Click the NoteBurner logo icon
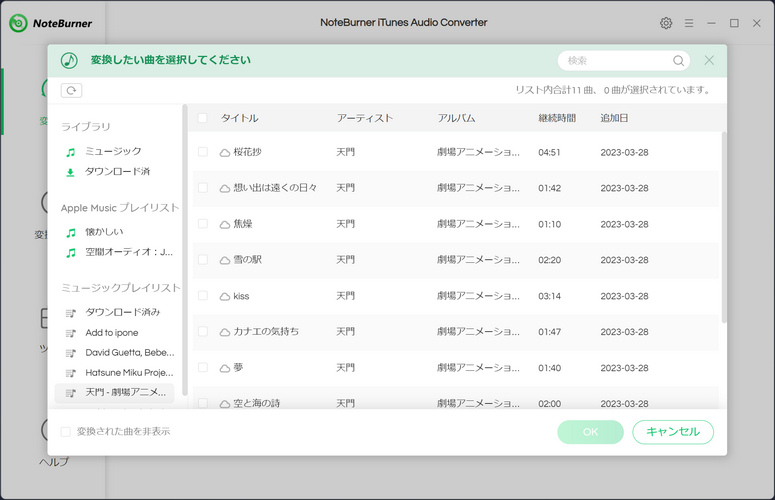This screenshot has width=775, height=500. [18, 23]
